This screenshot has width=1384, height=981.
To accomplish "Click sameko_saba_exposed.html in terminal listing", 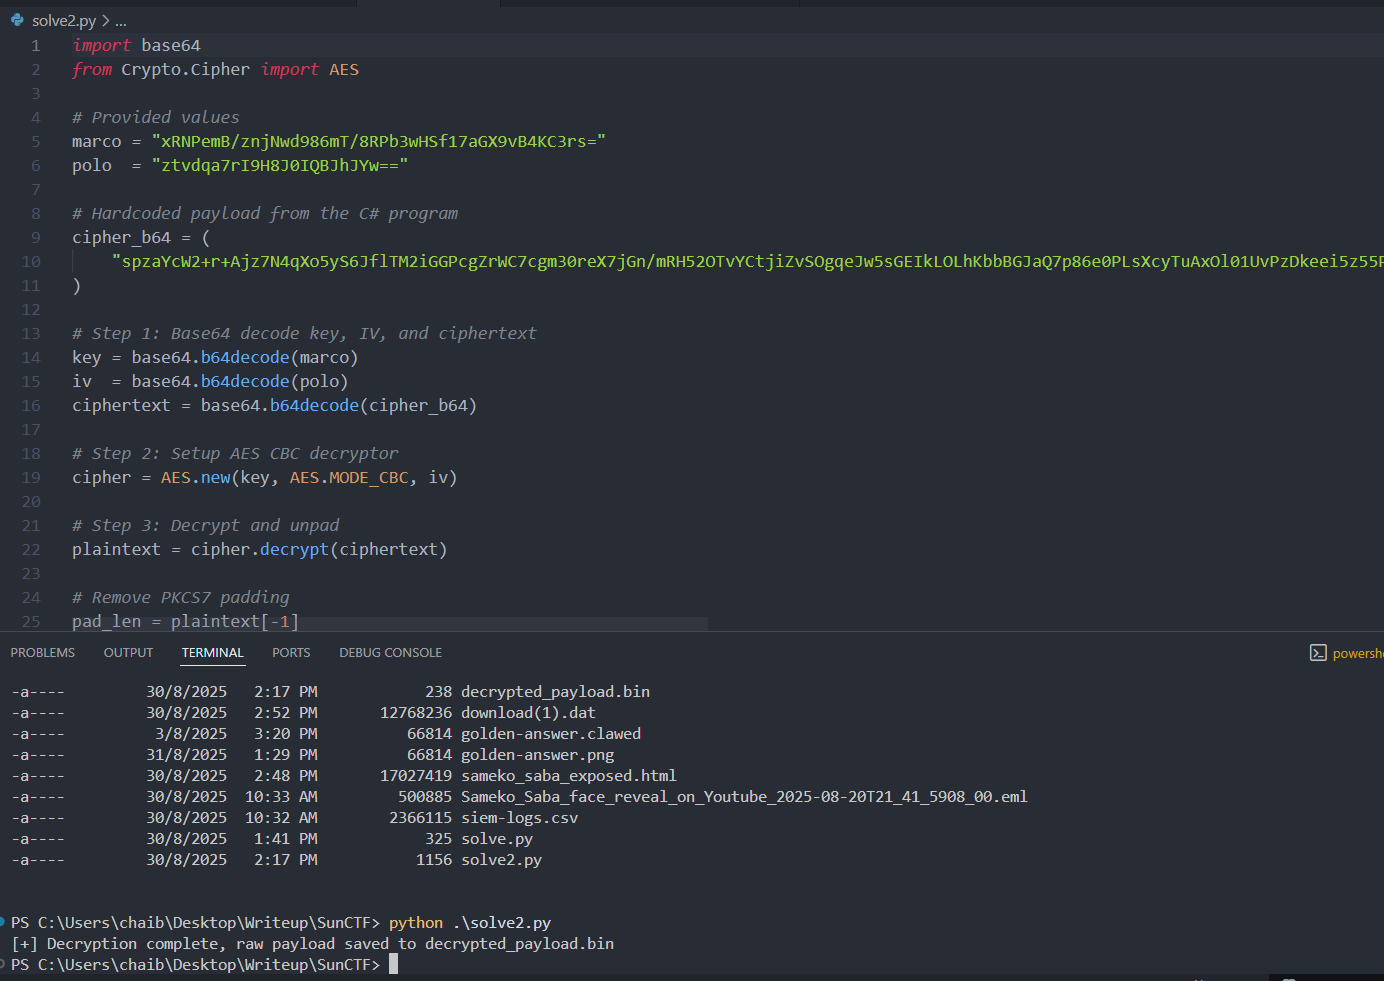I will (x=569, y=776).
